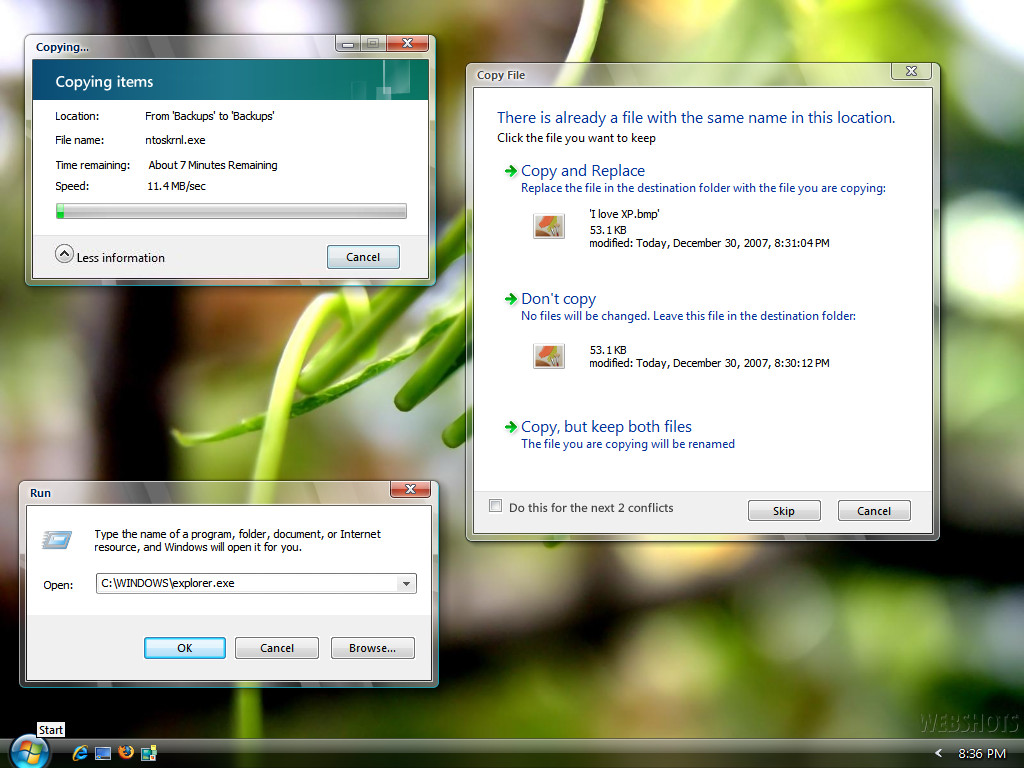
Task: Click the green arrow beside Copy and Replace
Action: click(509, 171)
